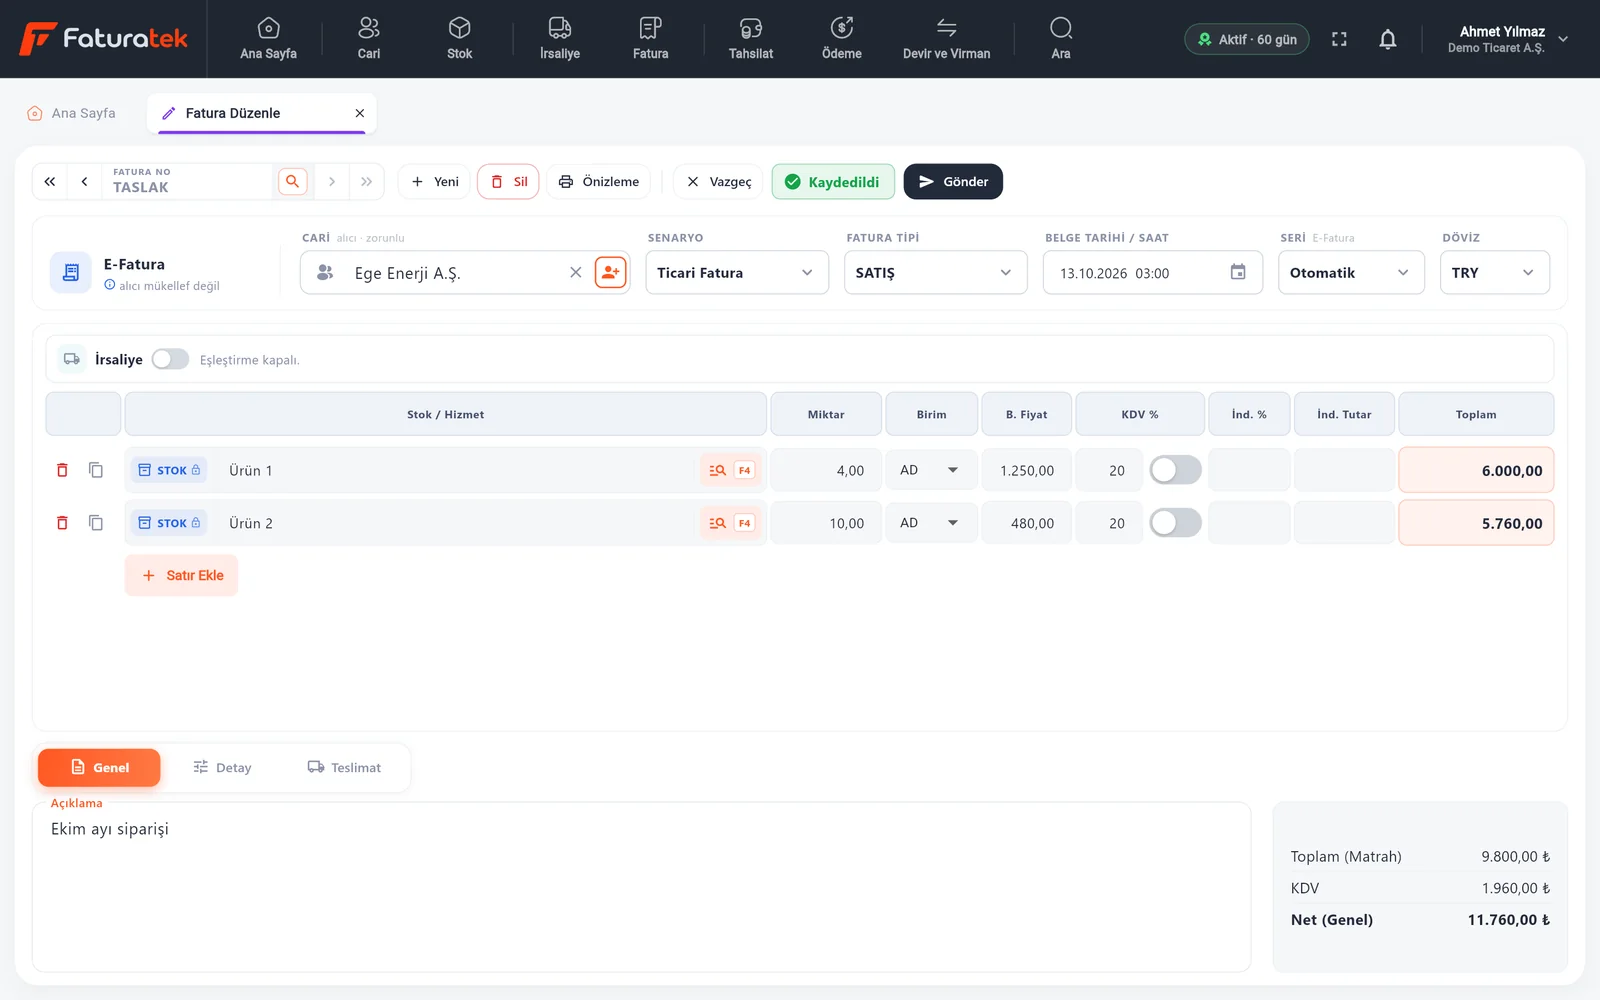Open the Fatura Tipi SATIŞ dropdown

coord(935,272)
